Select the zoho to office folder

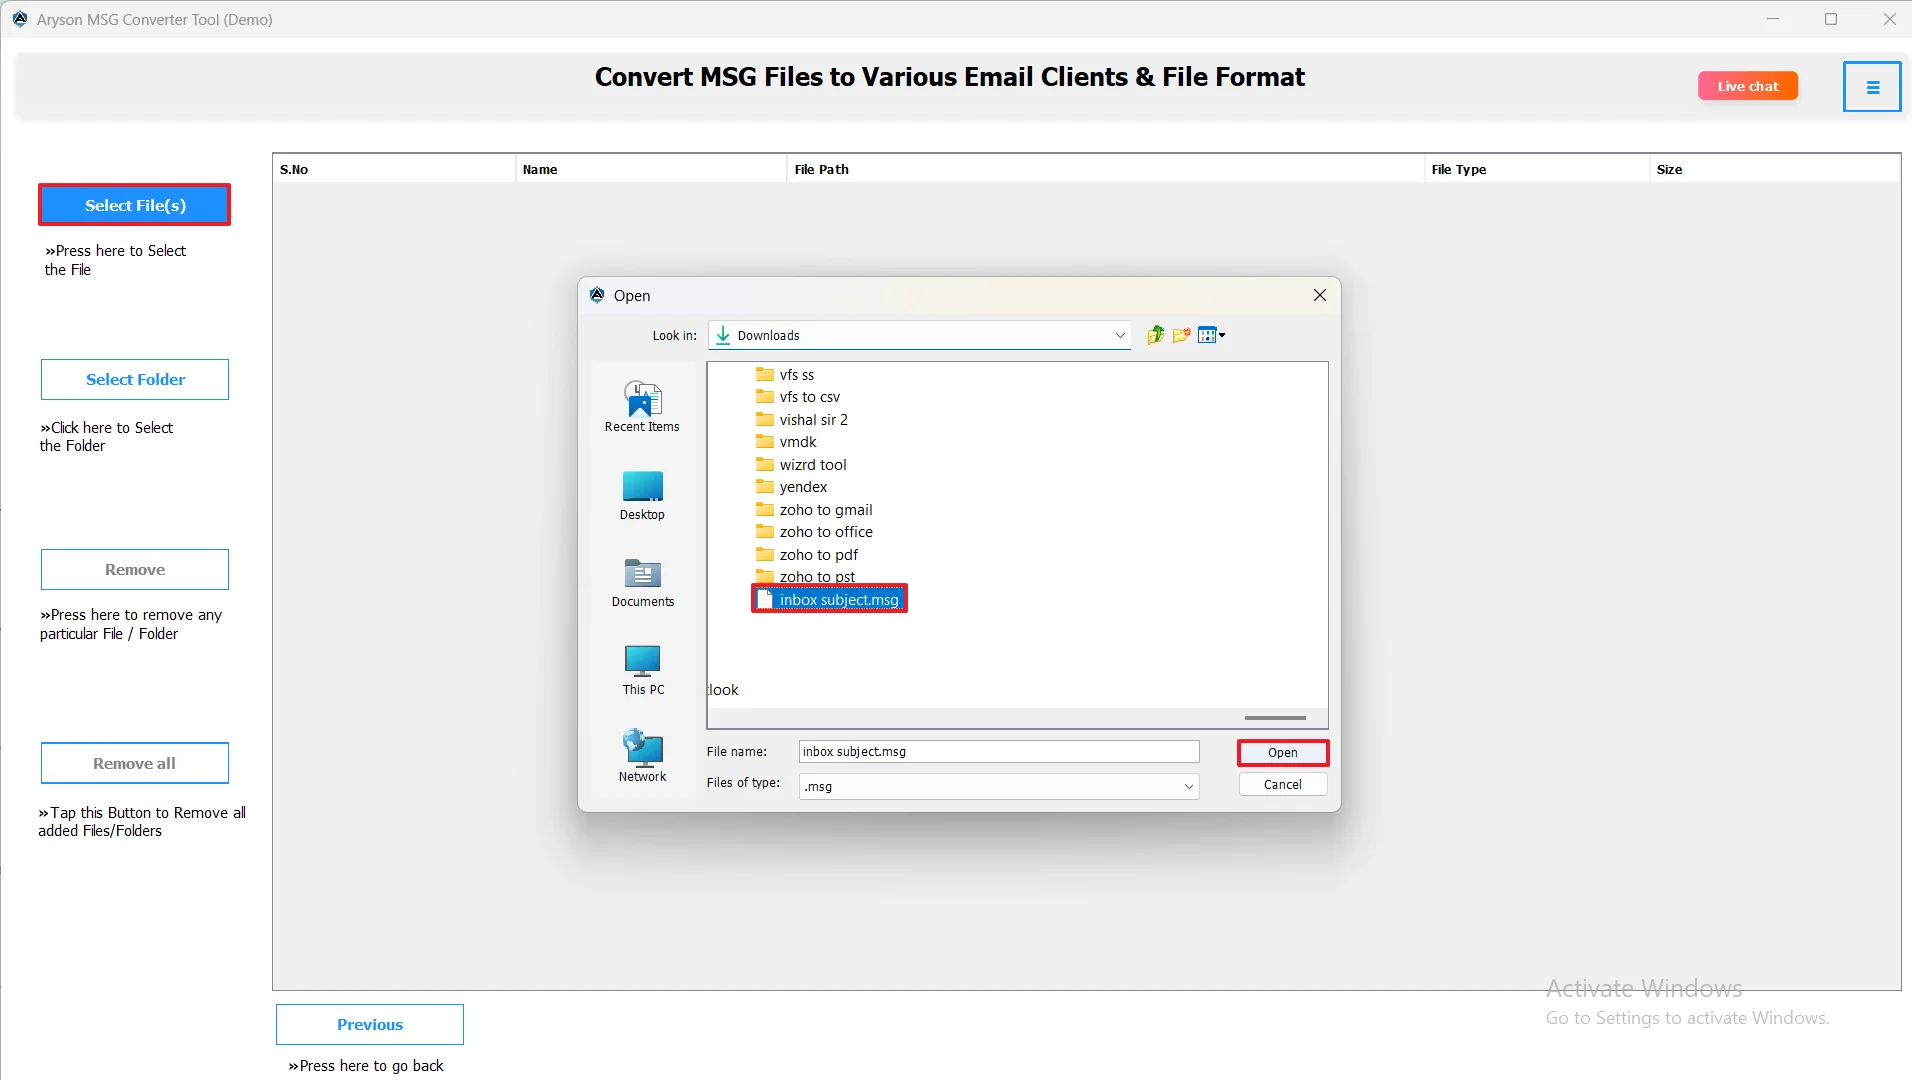click(814, 532)
